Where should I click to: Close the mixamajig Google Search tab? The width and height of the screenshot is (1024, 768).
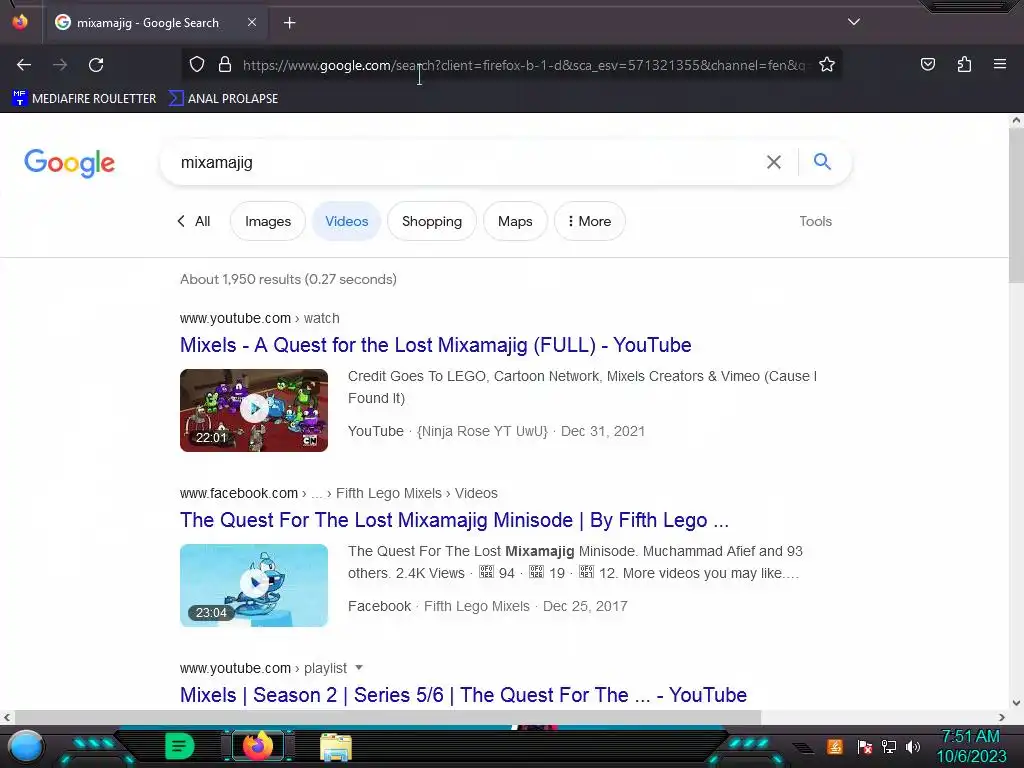click(x=252, y=22)
